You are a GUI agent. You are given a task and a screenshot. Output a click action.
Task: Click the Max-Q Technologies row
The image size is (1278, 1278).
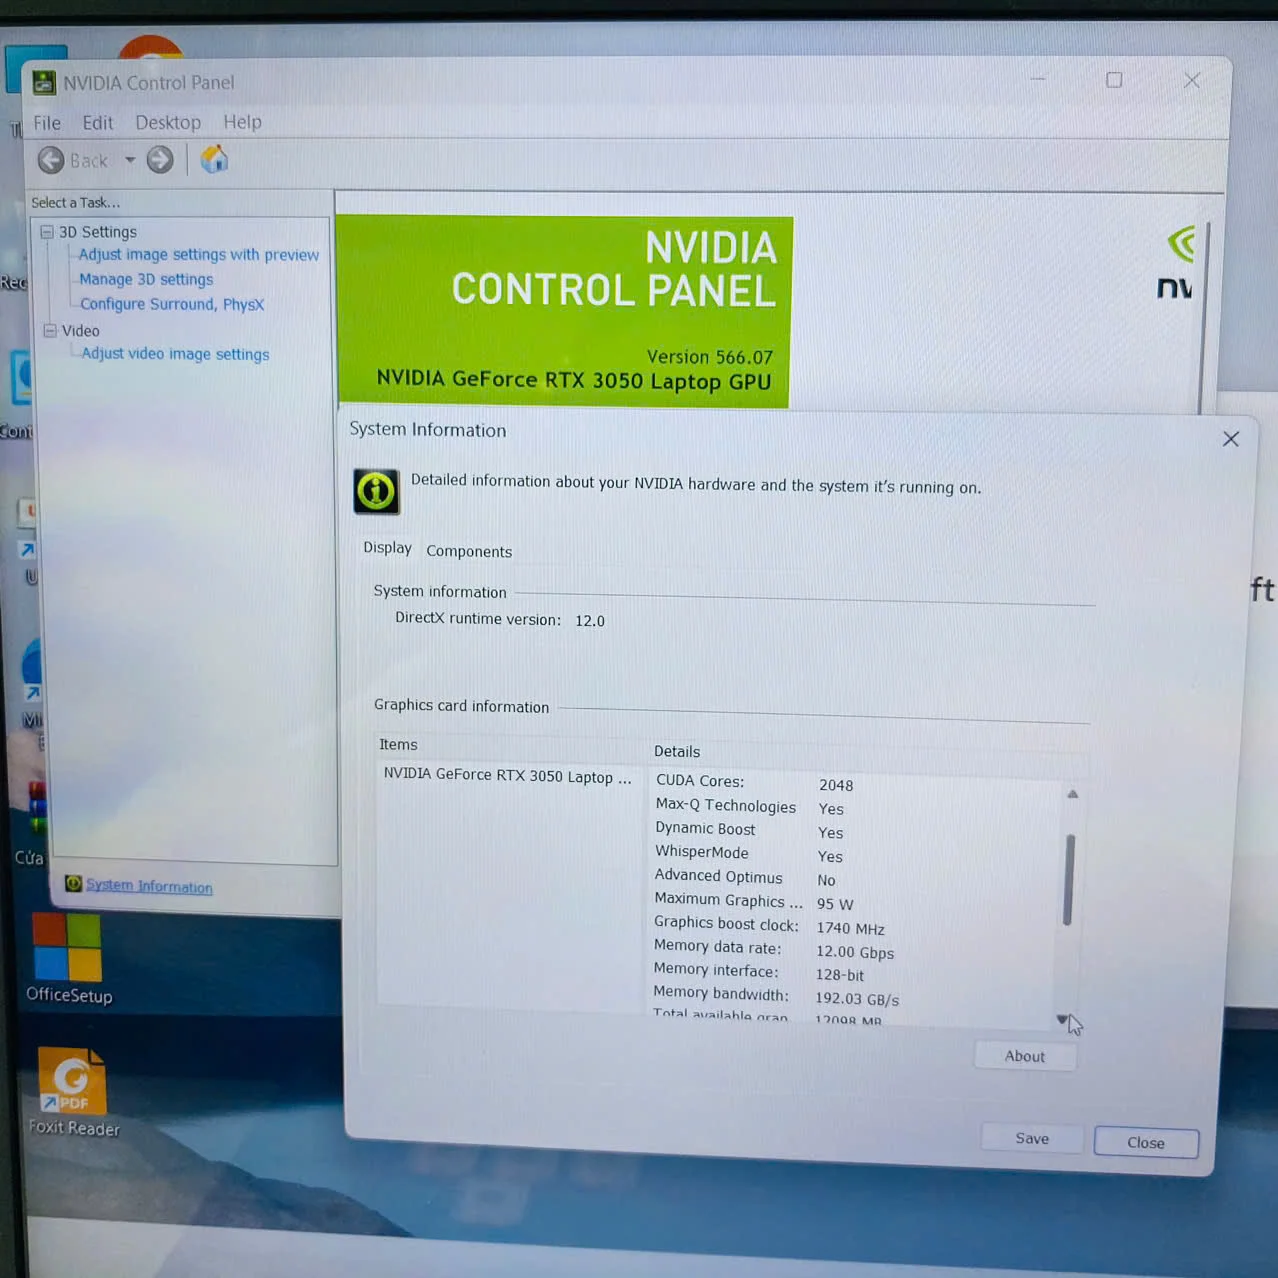pos(750,807)
